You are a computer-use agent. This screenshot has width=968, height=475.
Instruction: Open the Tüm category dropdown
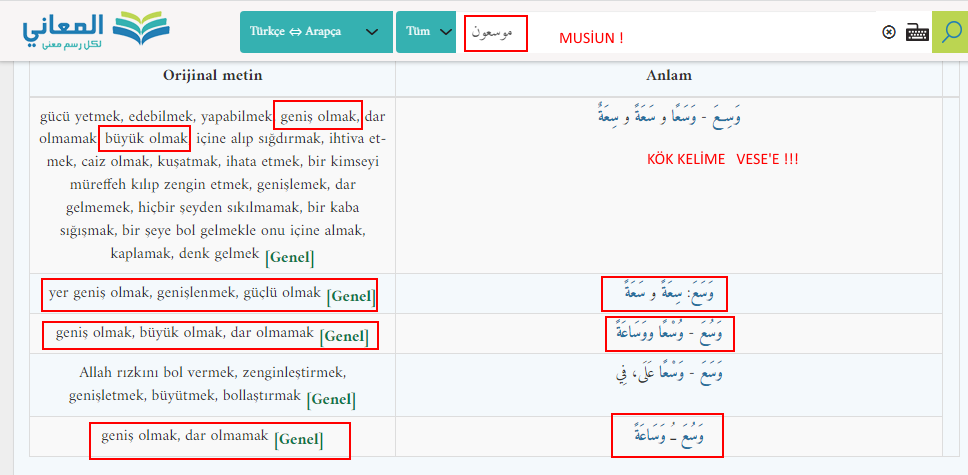point(426,32)
